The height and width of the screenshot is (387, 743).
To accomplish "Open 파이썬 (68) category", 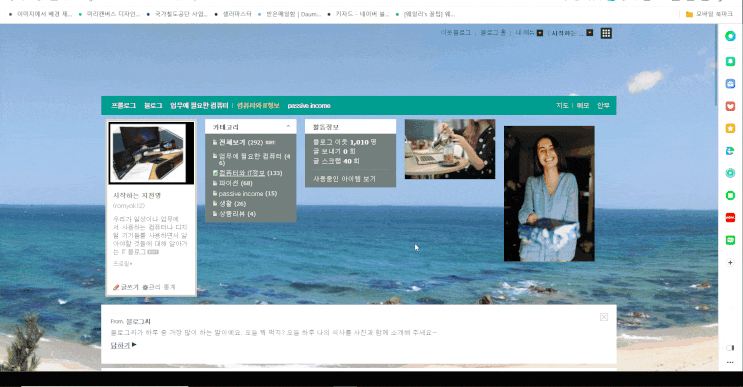I will pos(236,183).
